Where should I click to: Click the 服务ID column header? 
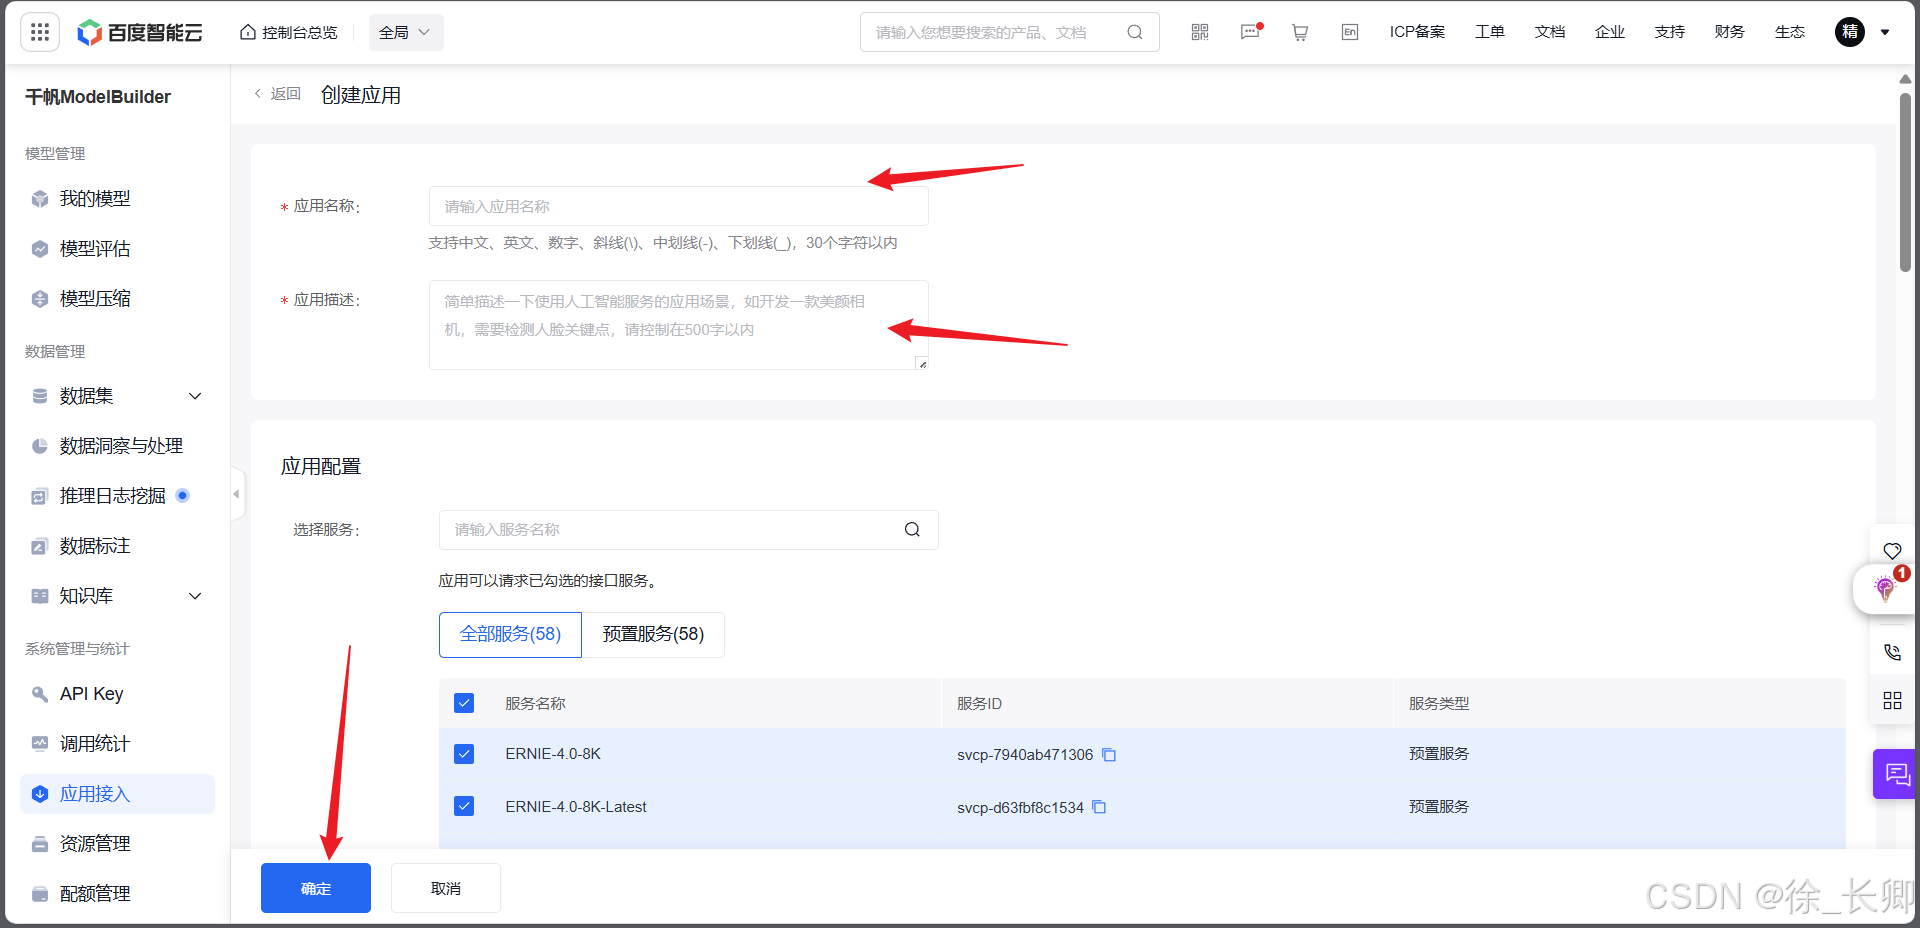979,704
